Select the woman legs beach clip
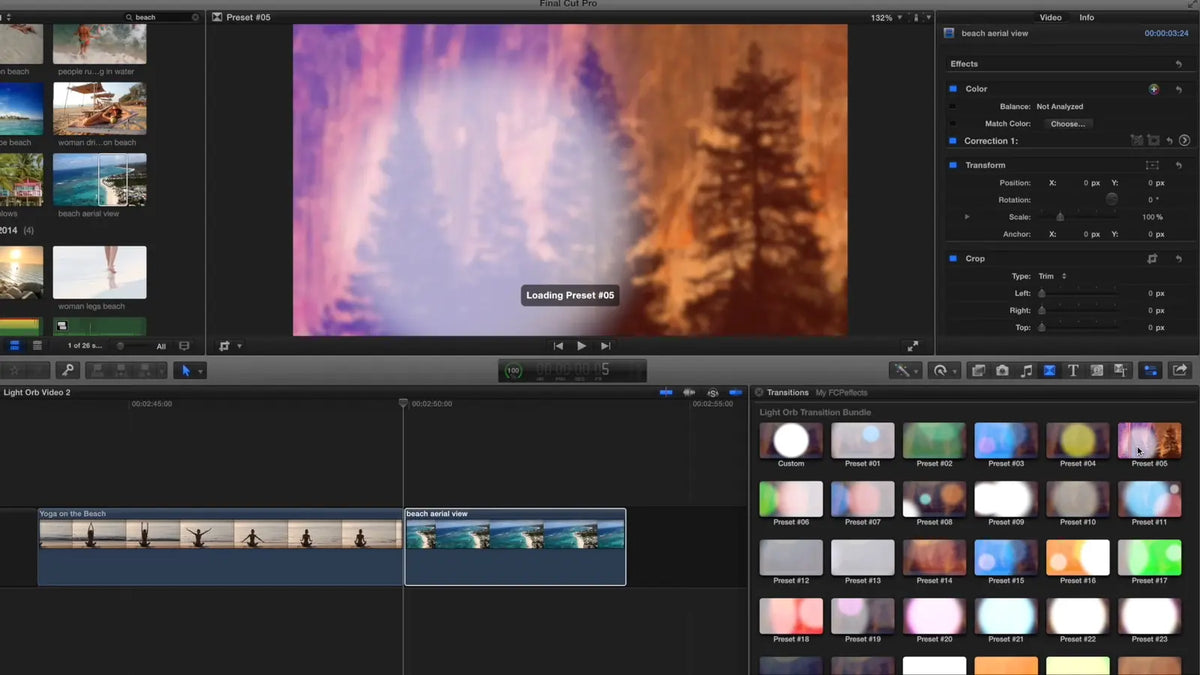Image resolution: width=1200 pixels, height=675 pixels. [x=100, y=272]
